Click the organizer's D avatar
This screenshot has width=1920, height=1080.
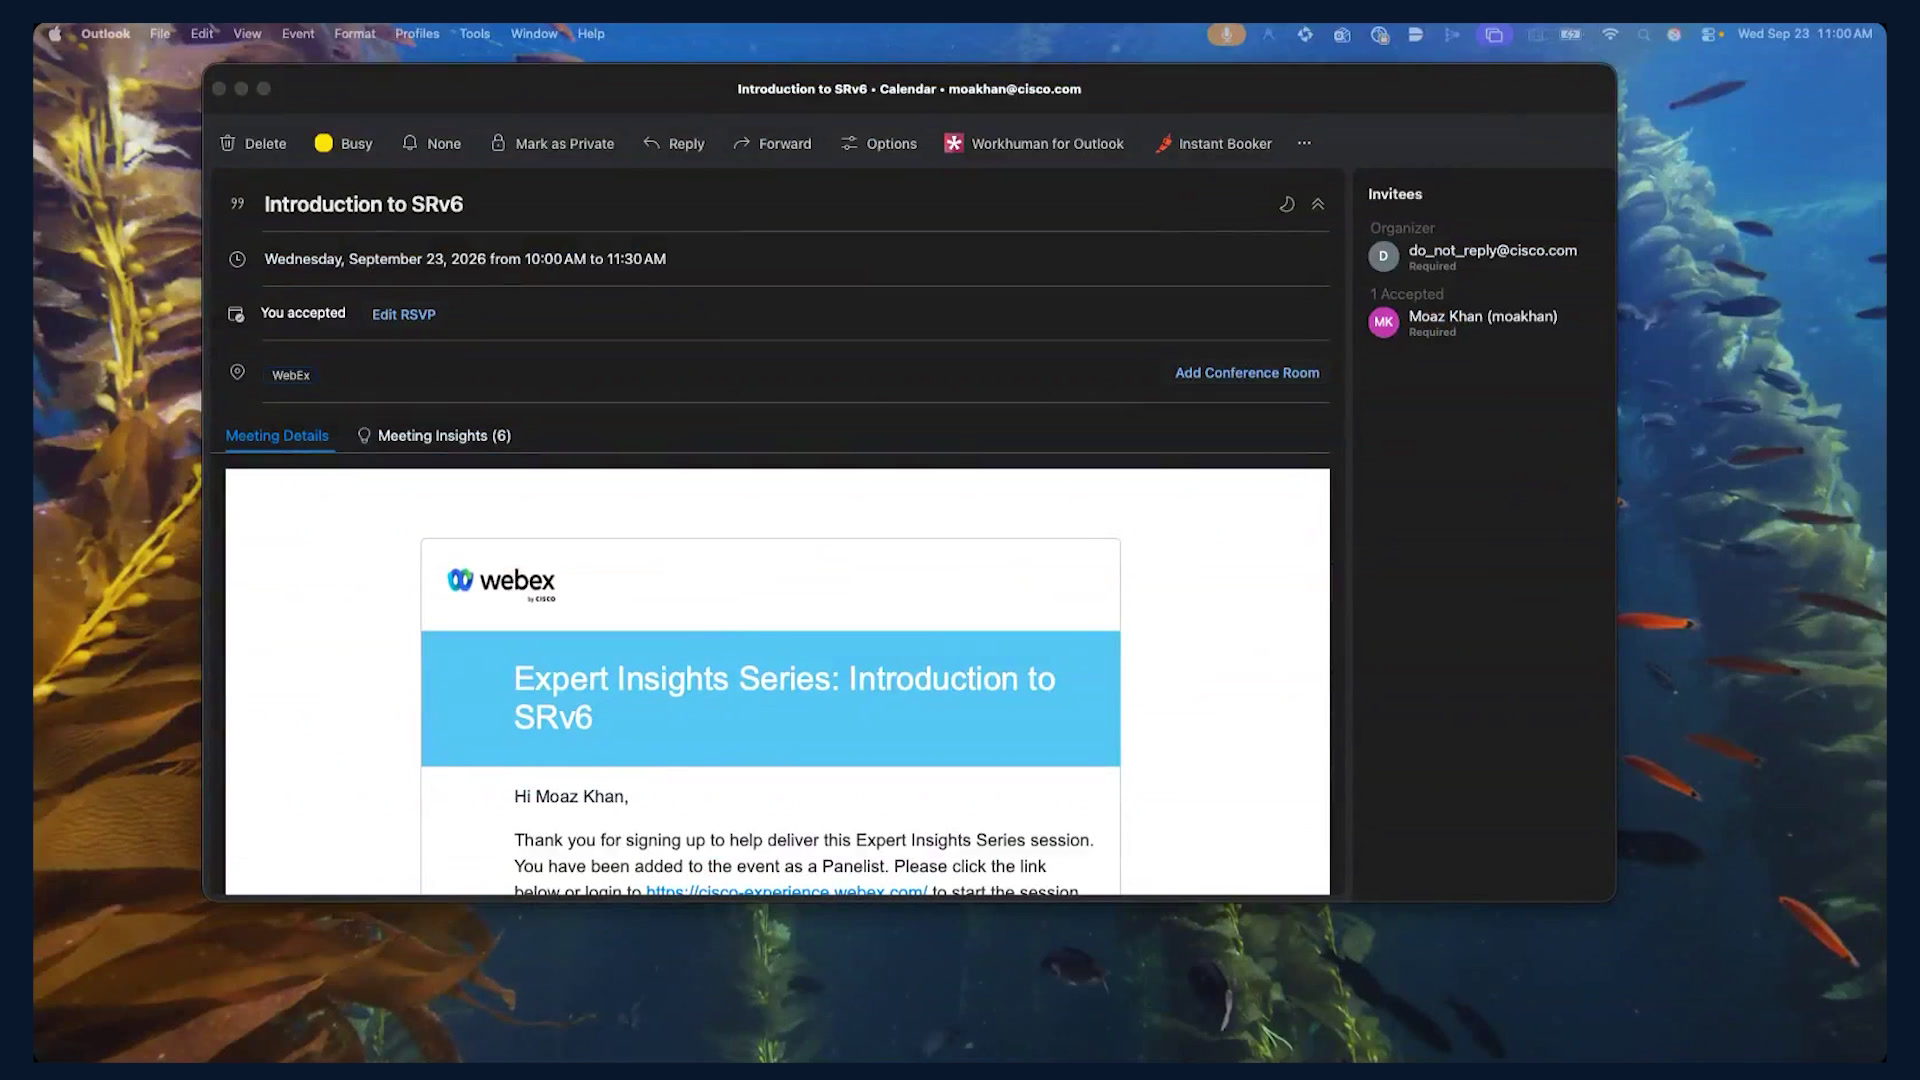tap(1383, 256)
